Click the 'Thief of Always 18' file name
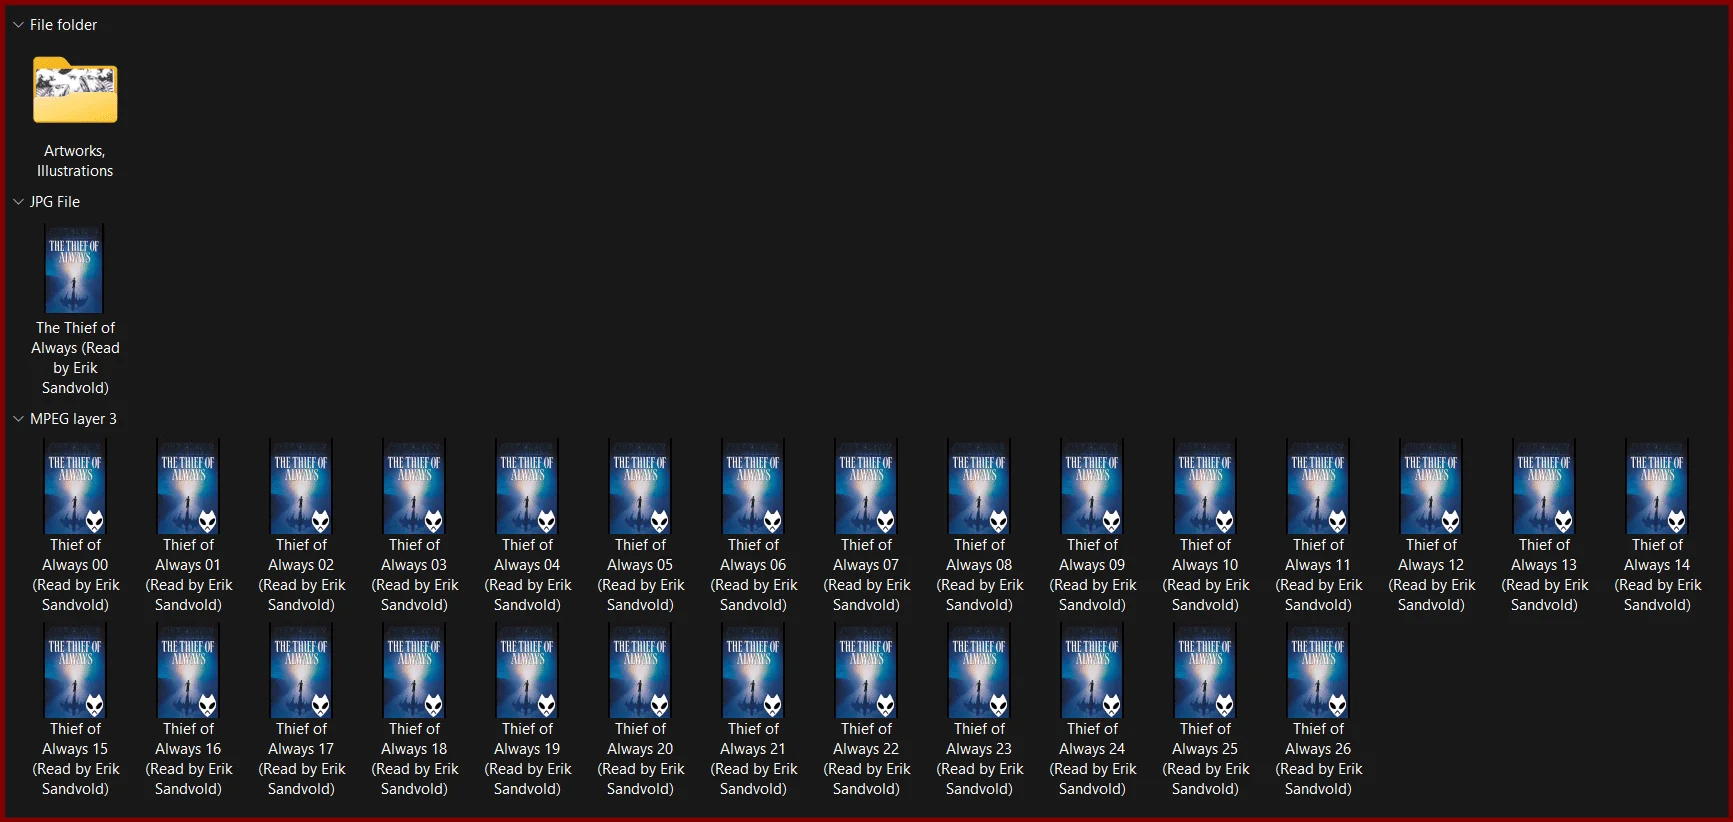1733x822 pixels. (414, 759)
